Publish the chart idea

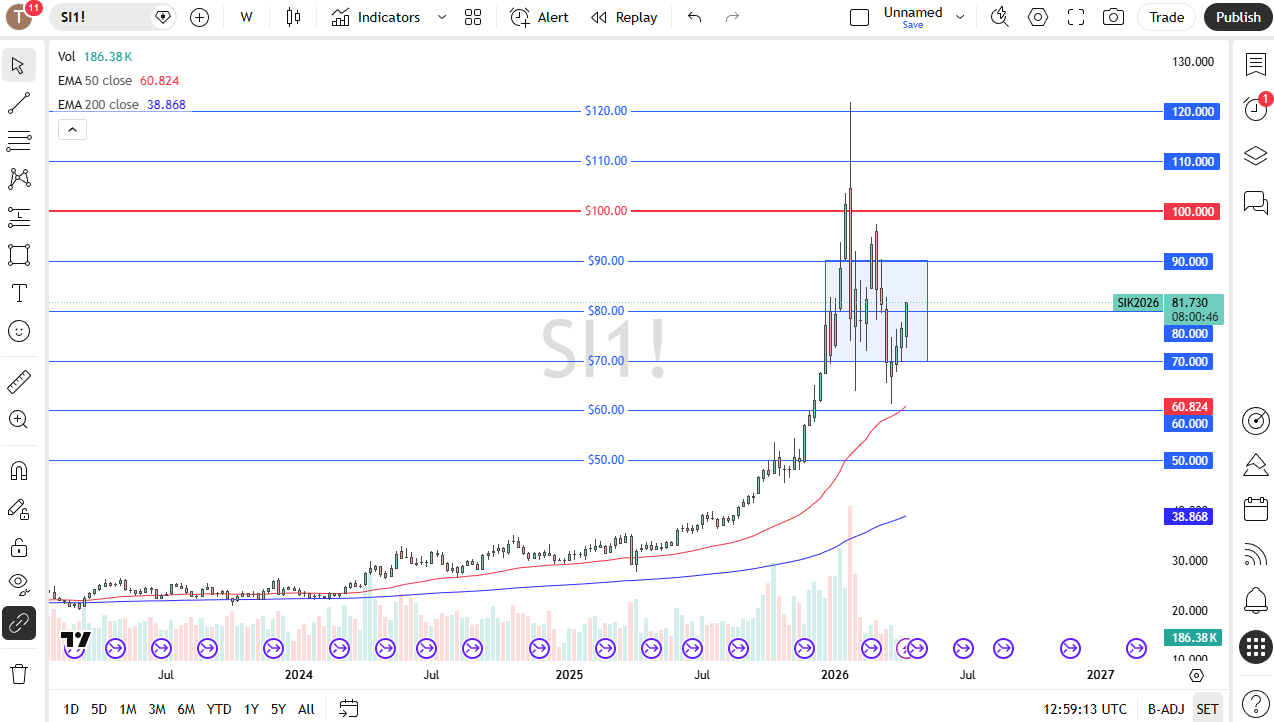coord(1238,17)
